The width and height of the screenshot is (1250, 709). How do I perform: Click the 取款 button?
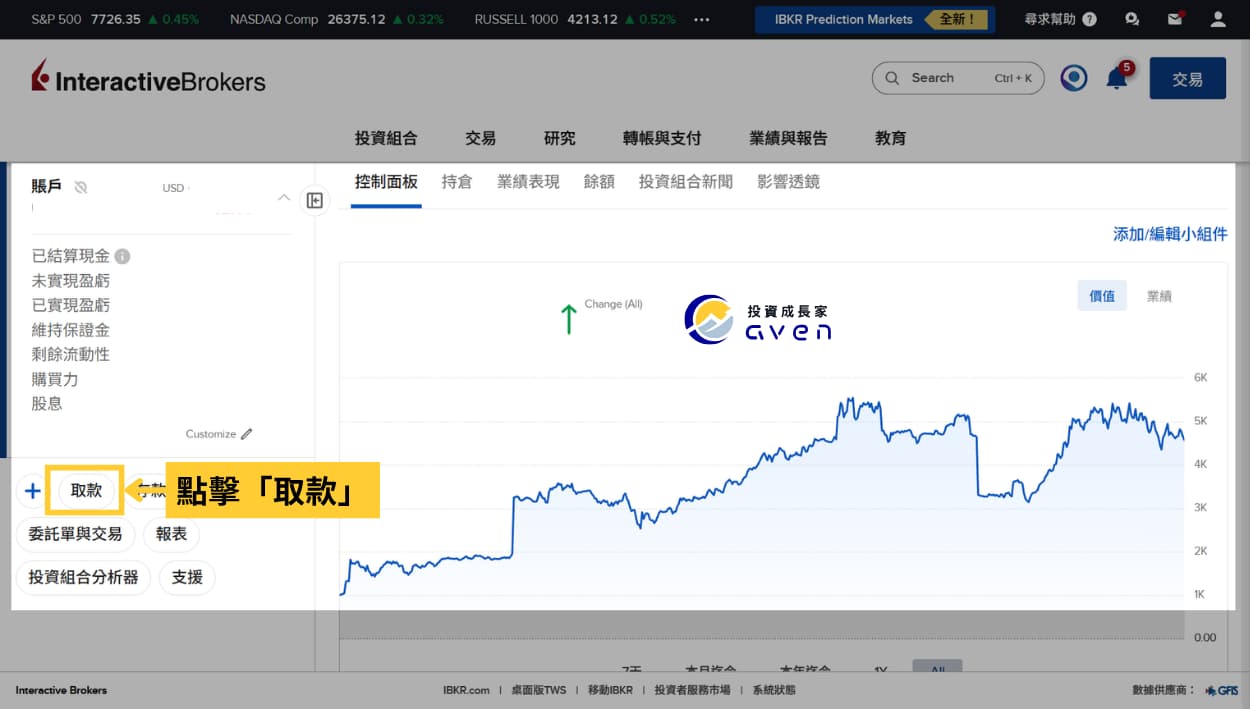point(86,491)
